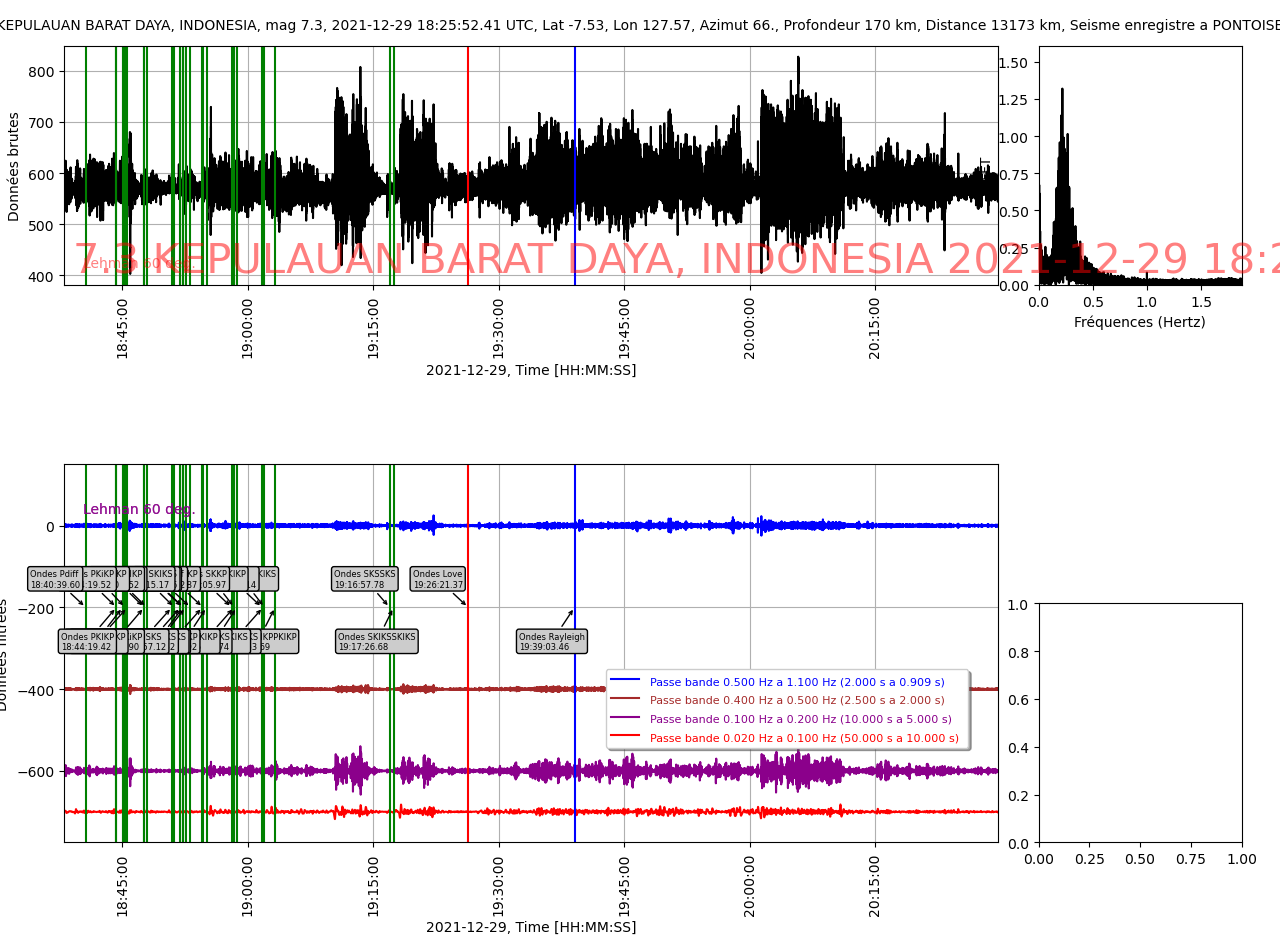
Task: Click the "Fréquences (Hertz)" axis label
Action: coord(1139,322)
